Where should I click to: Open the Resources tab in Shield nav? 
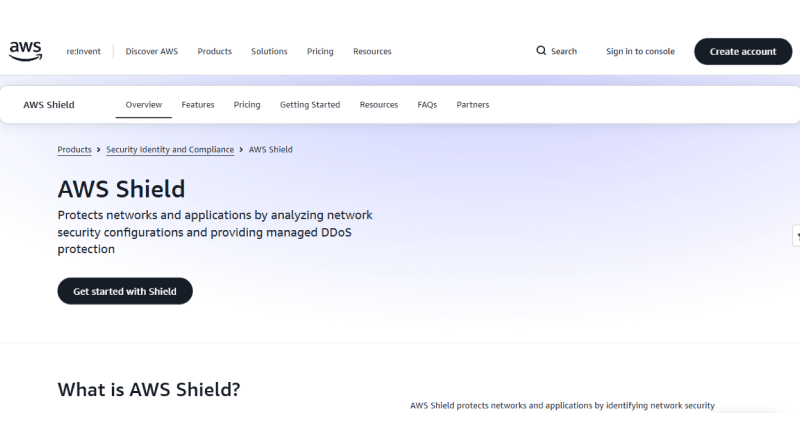tap(379, 105)
